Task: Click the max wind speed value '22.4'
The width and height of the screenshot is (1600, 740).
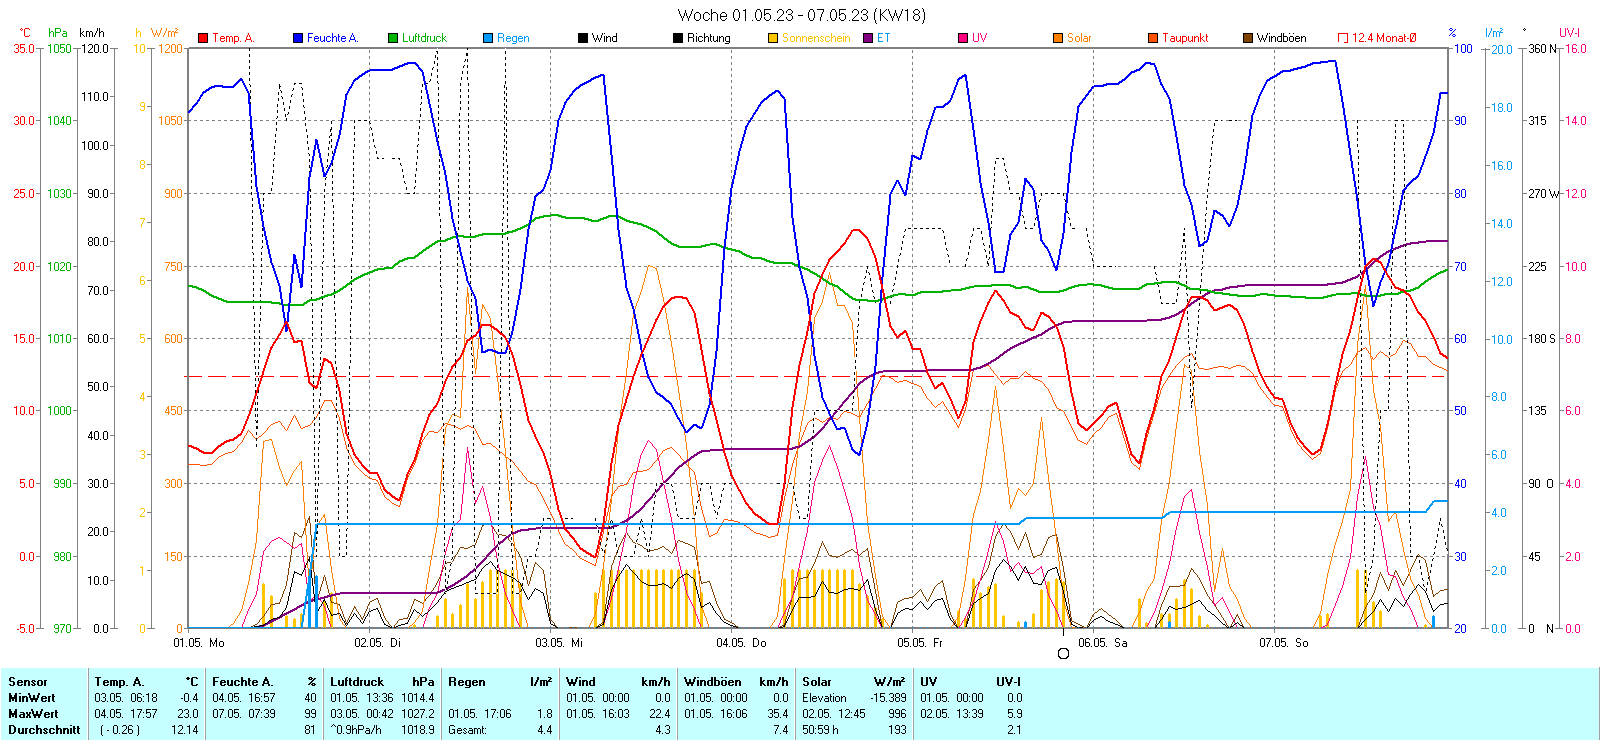Action: point(660,714)
